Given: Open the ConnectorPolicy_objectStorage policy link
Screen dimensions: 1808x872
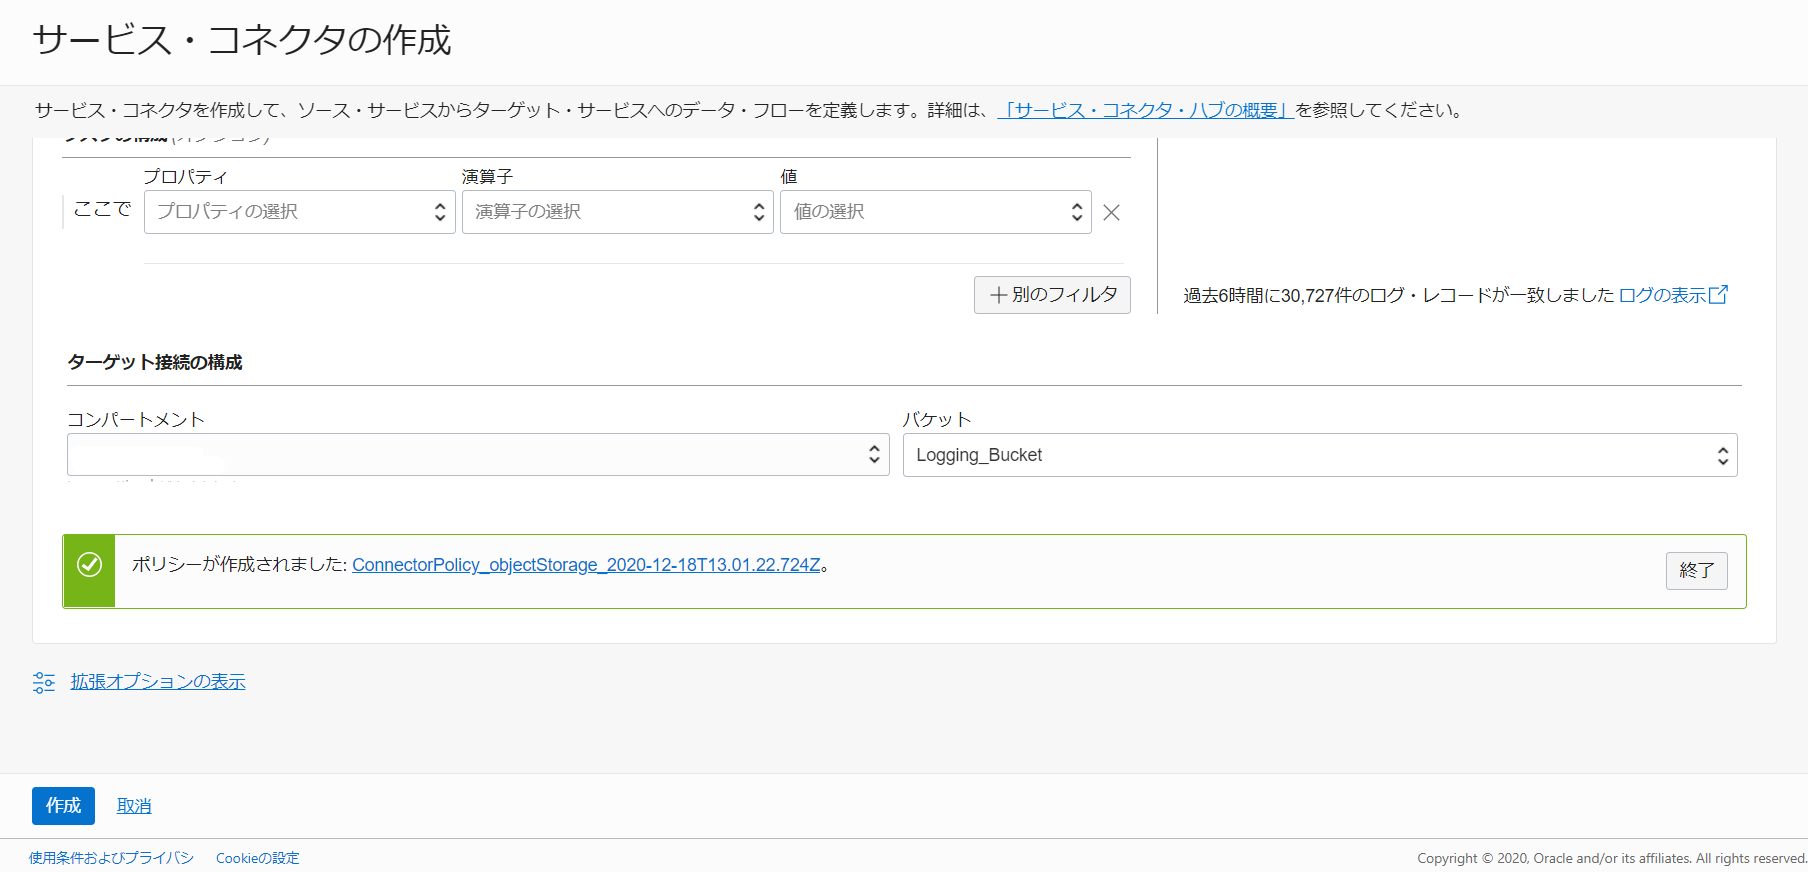Looking at the screenshot, I should [x=586, y=565].
